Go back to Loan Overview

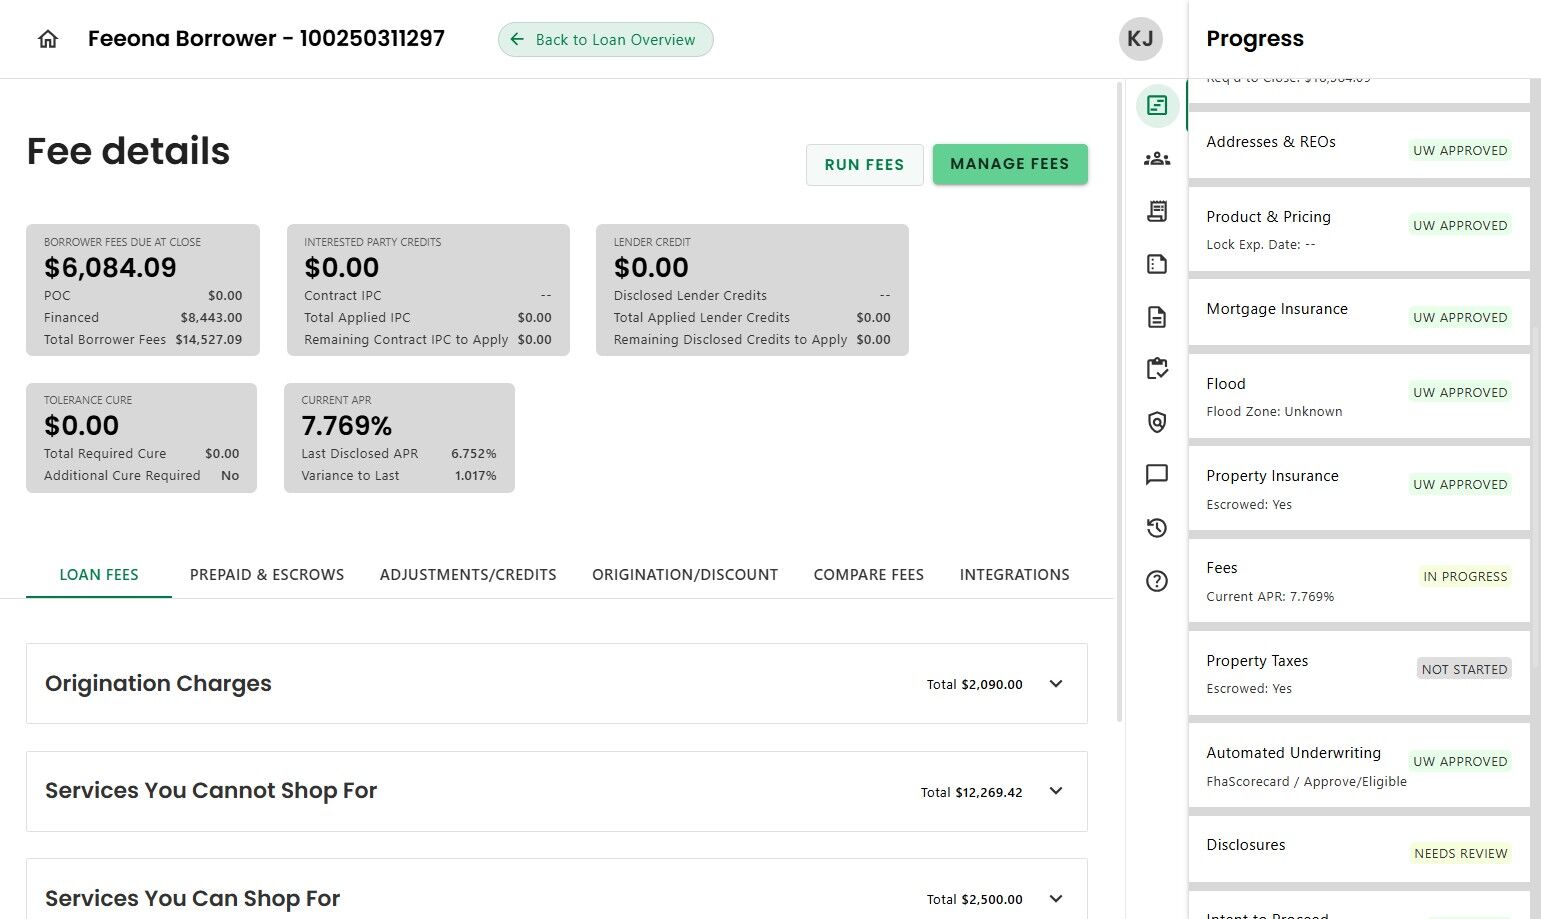coord(605,40)
